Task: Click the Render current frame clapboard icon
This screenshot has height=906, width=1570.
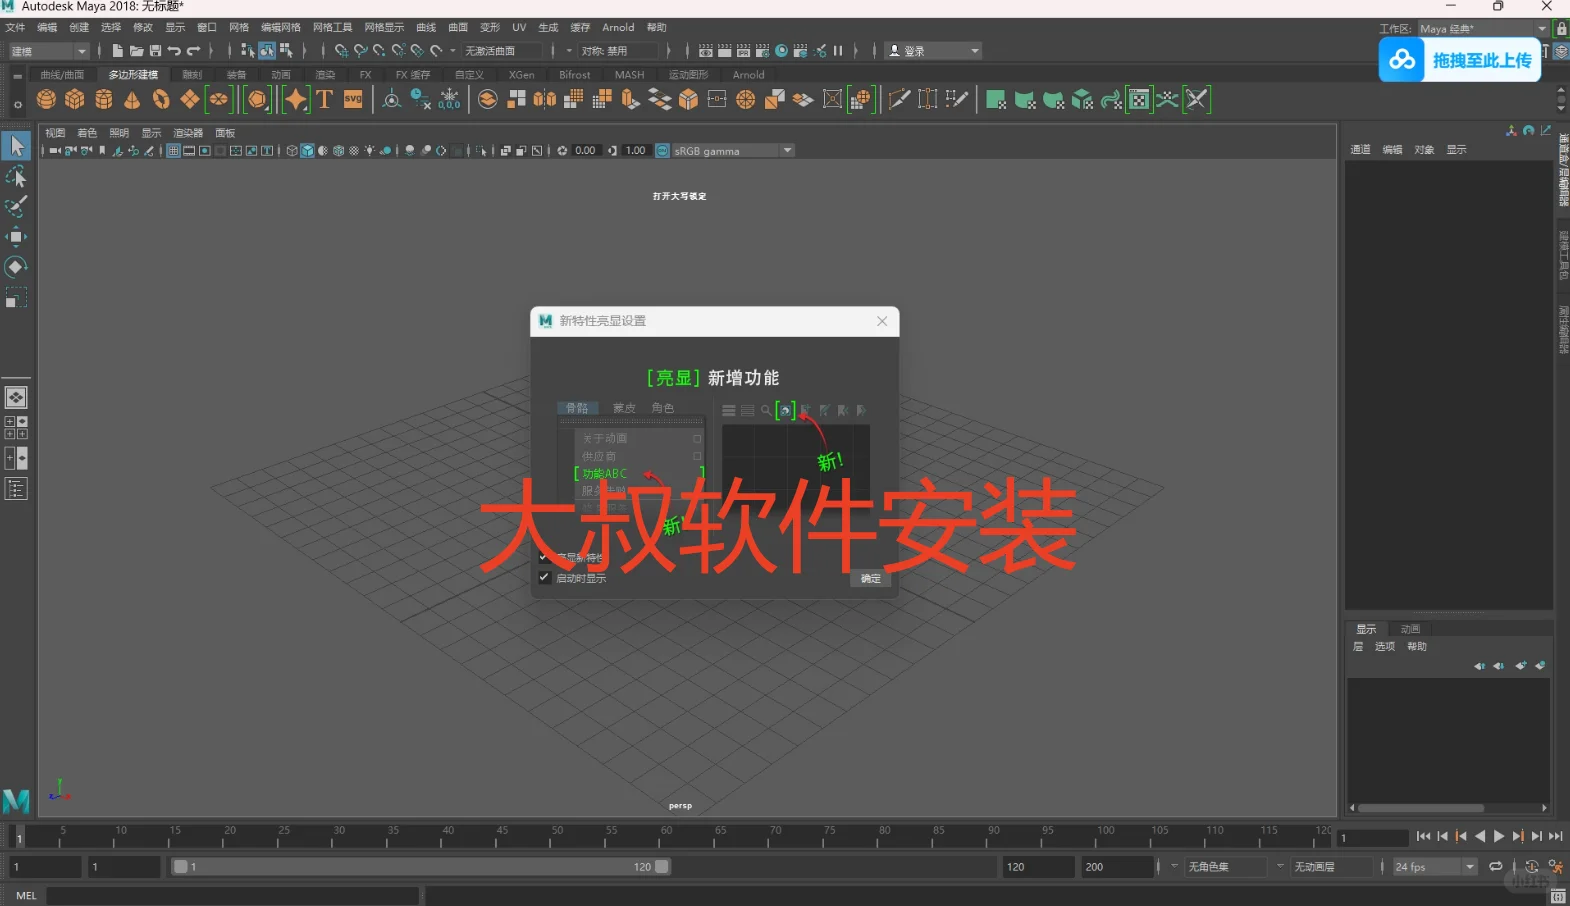Action: 725,51
